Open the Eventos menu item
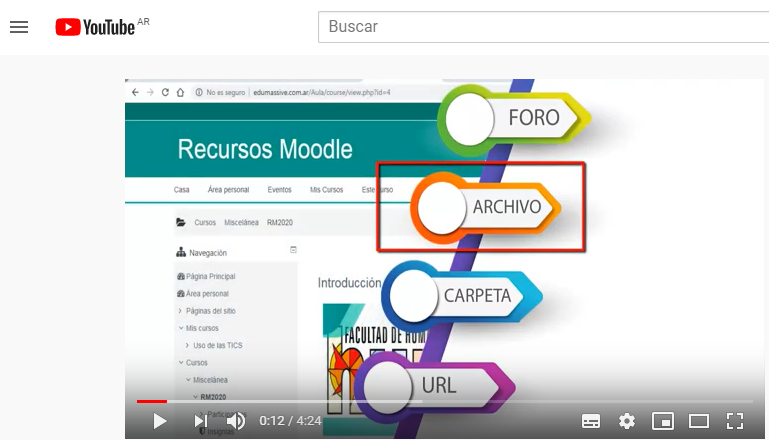This screenshot has height=440, width=769. [280, 189]
